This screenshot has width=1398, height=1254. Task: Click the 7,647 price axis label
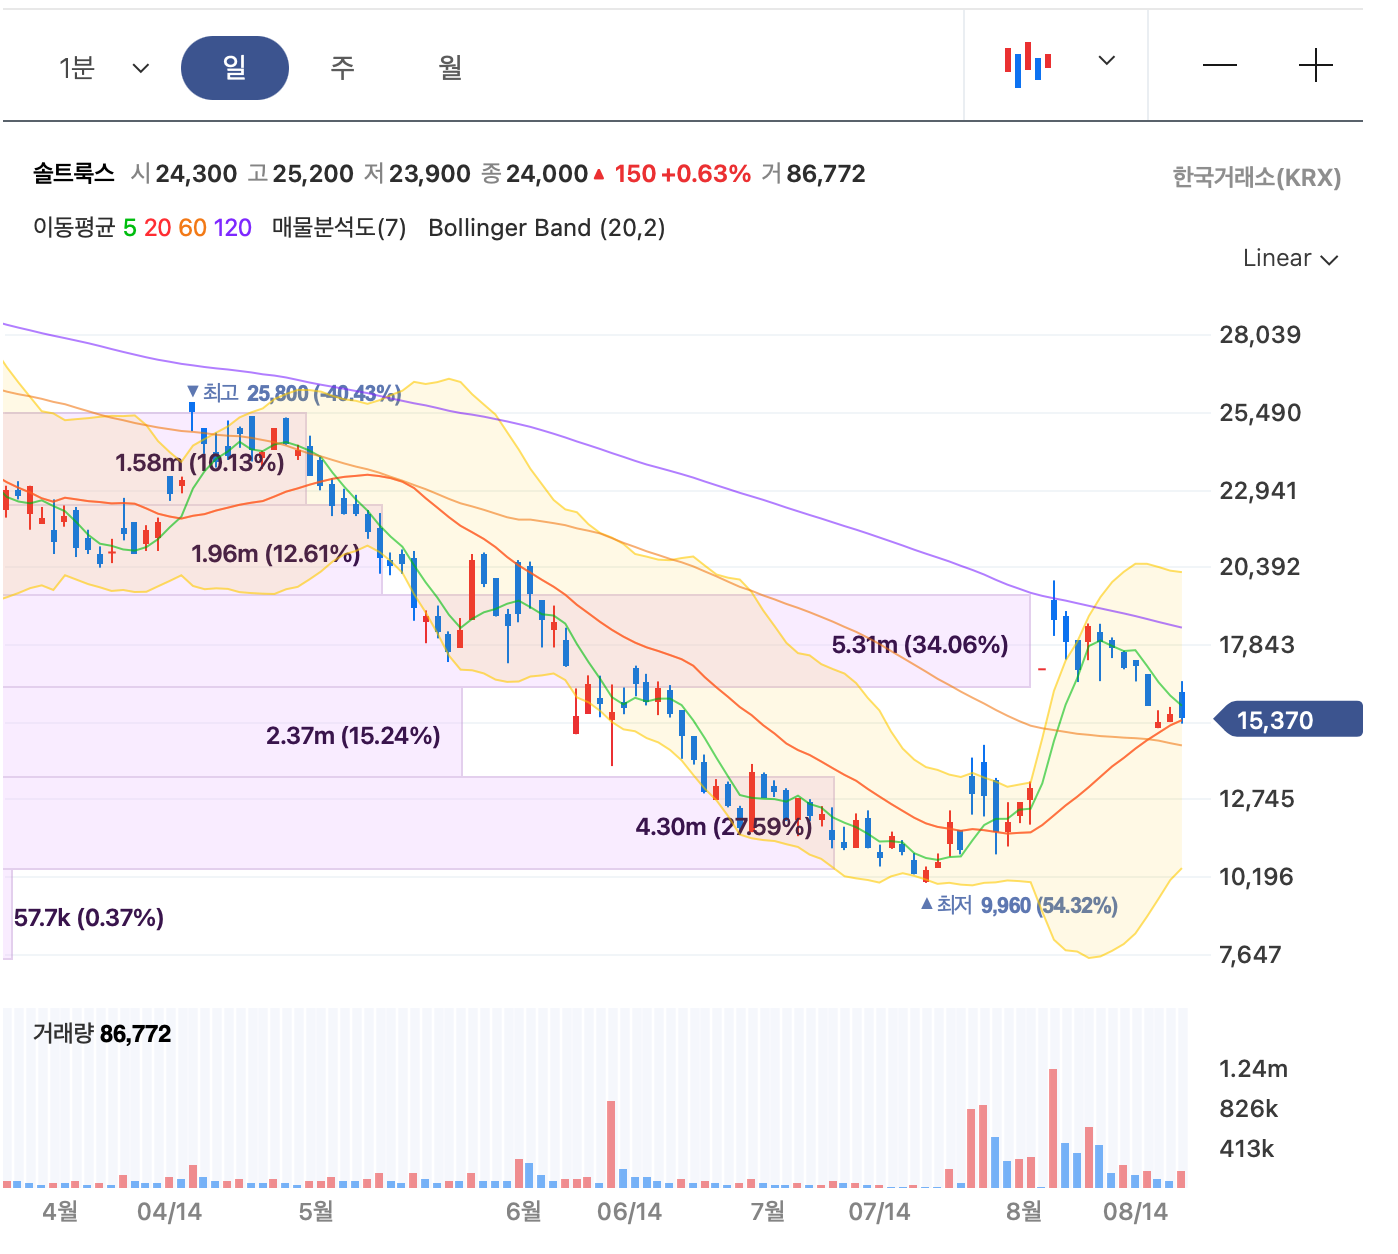coord(1250,955)
